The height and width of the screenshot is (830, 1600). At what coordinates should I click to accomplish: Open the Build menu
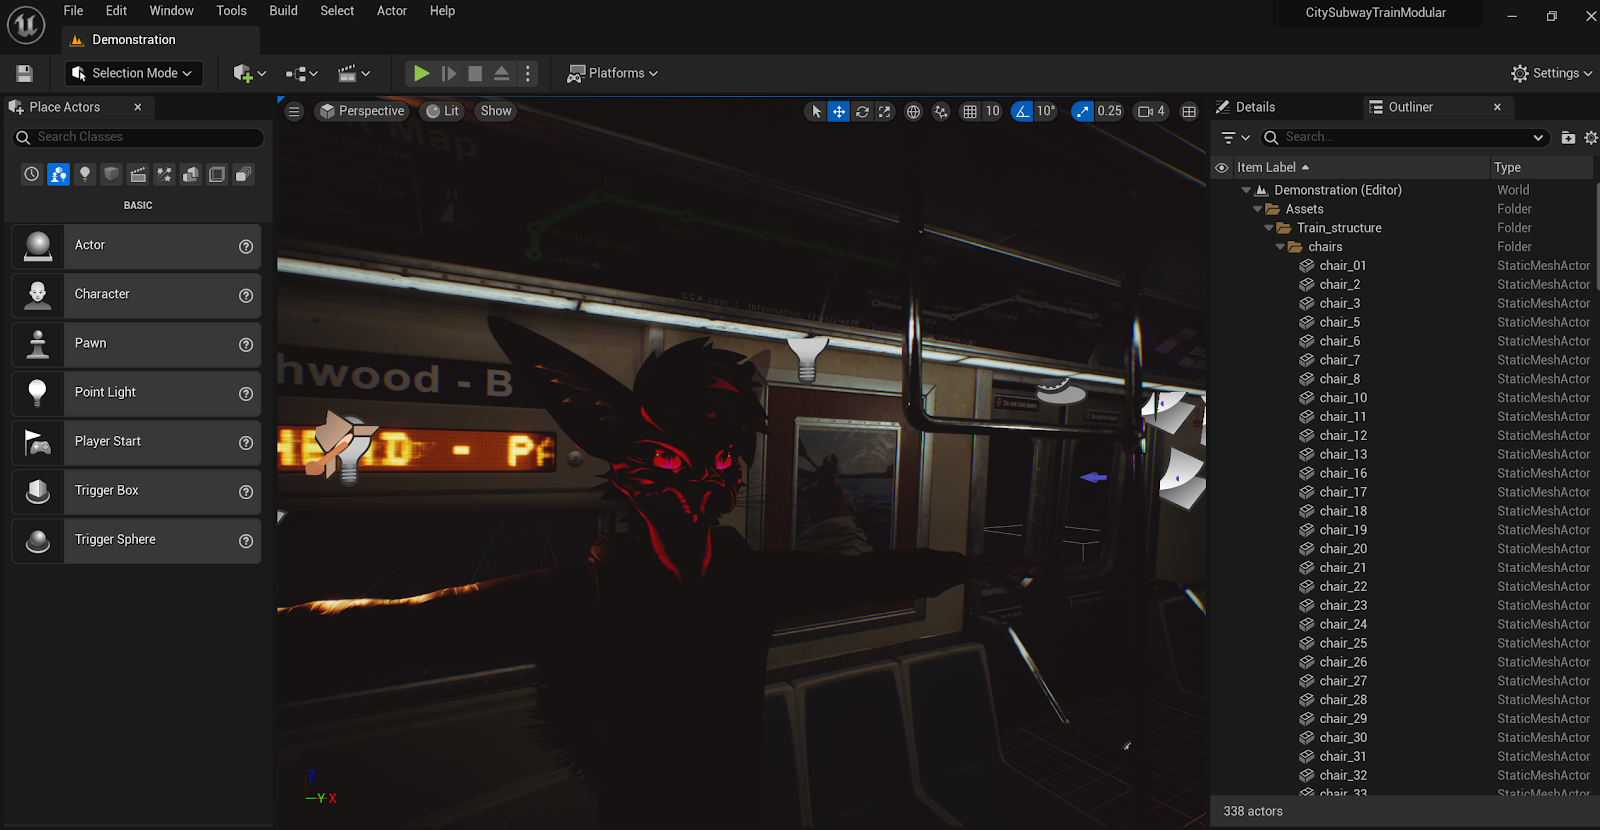[x=283, y=11]
